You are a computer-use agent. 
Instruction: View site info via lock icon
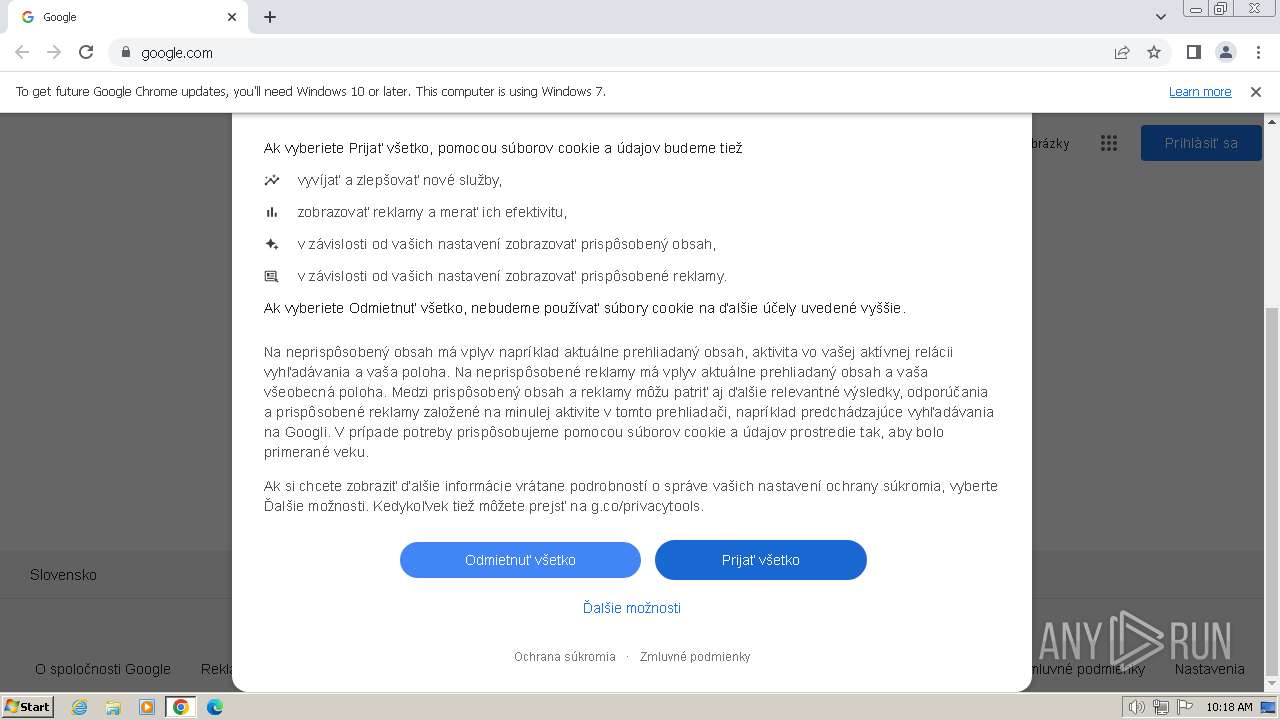point(125,52)
